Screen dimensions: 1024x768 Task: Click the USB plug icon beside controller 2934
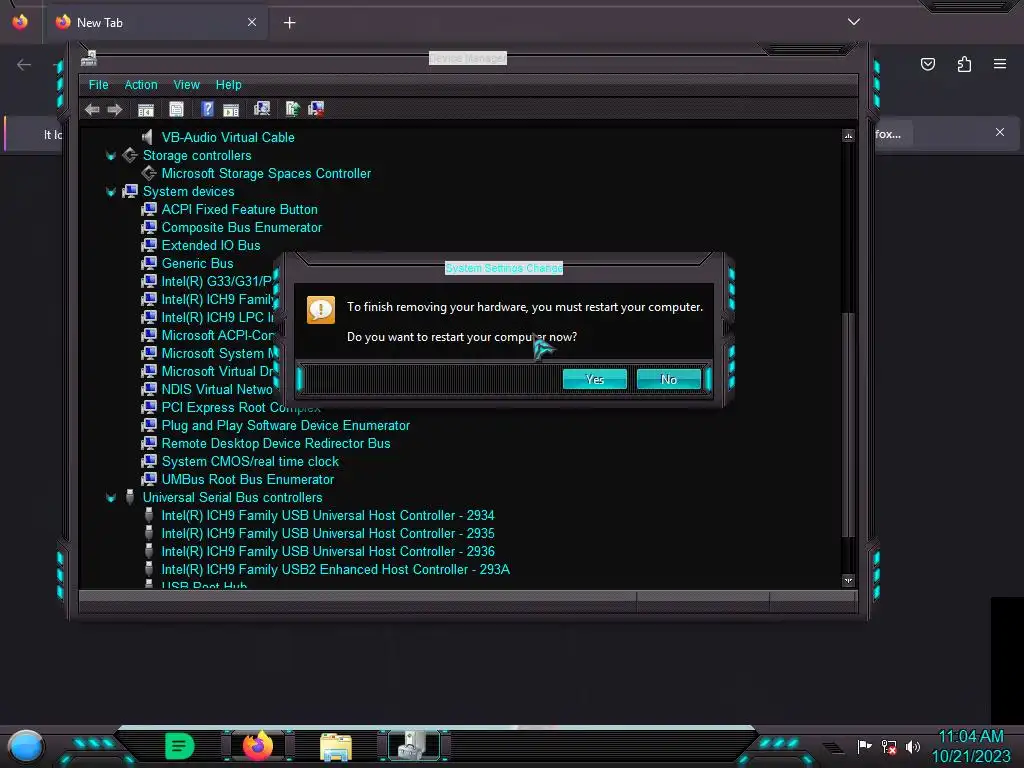[149, 515]
